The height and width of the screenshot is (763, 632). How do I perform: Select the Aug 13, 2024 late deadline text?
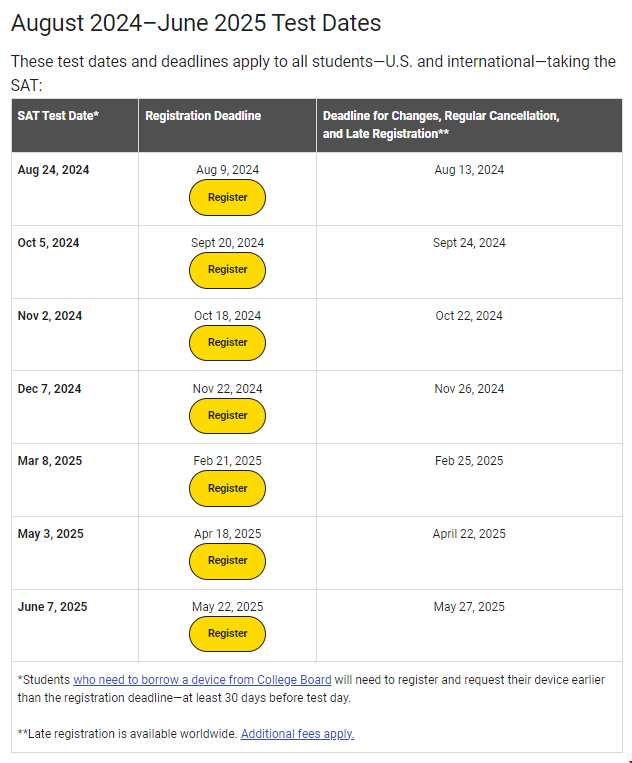pos(469,170)
